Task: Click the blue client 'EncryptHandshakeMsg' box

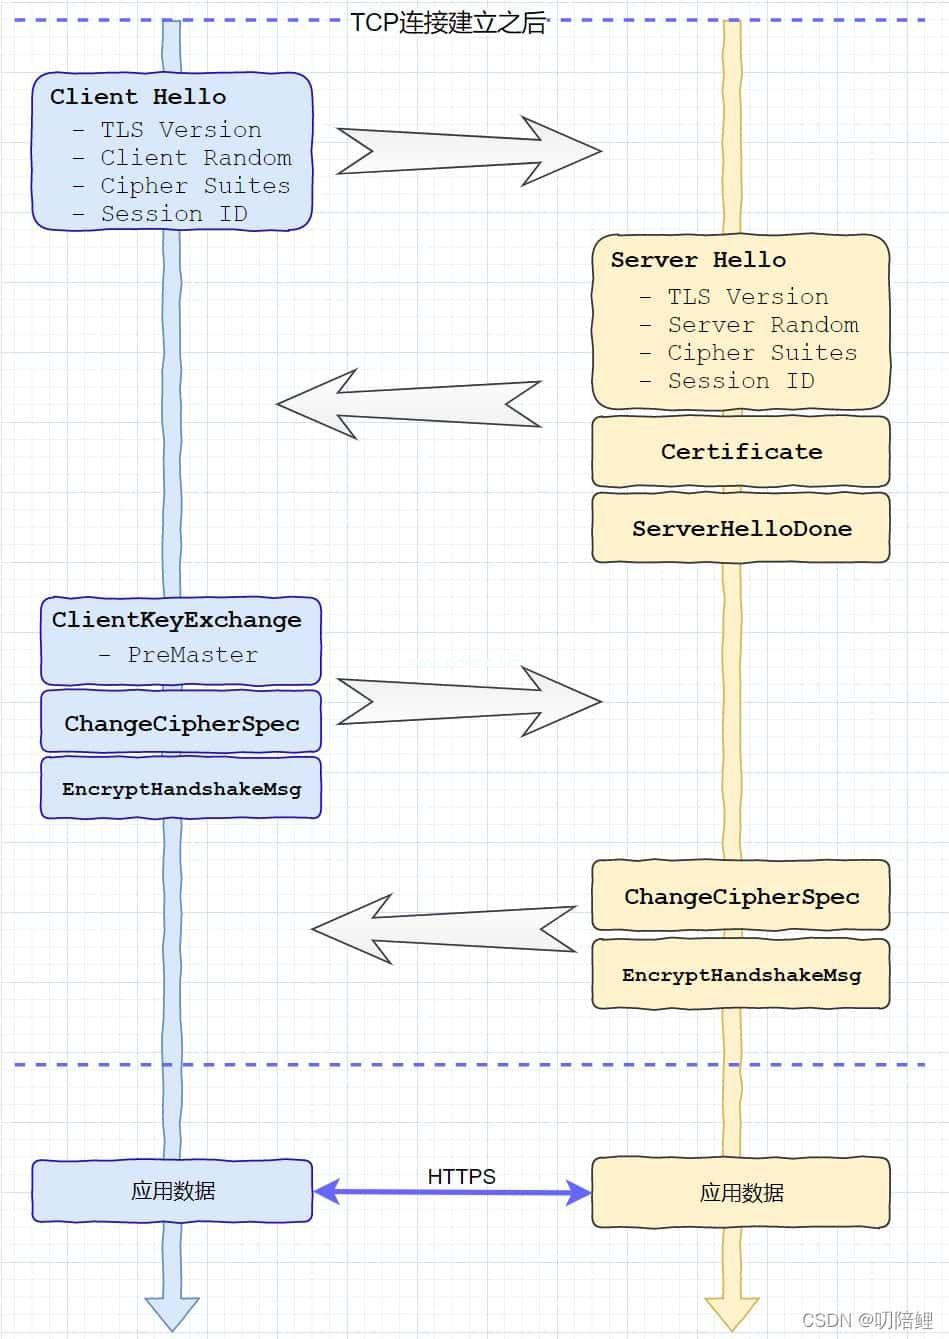Action: (x=181, y=788)
